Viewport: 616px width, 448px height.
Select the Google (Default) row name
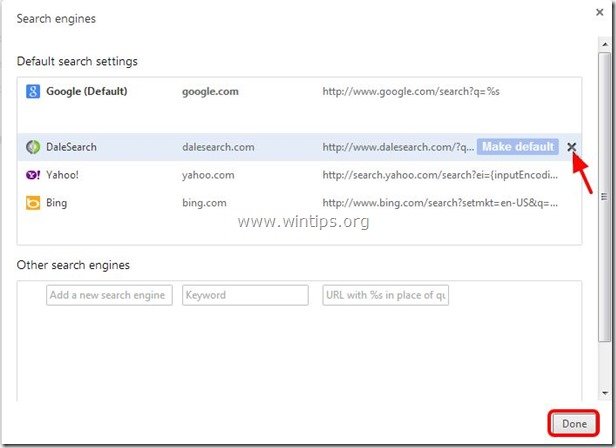click(86, 92)
